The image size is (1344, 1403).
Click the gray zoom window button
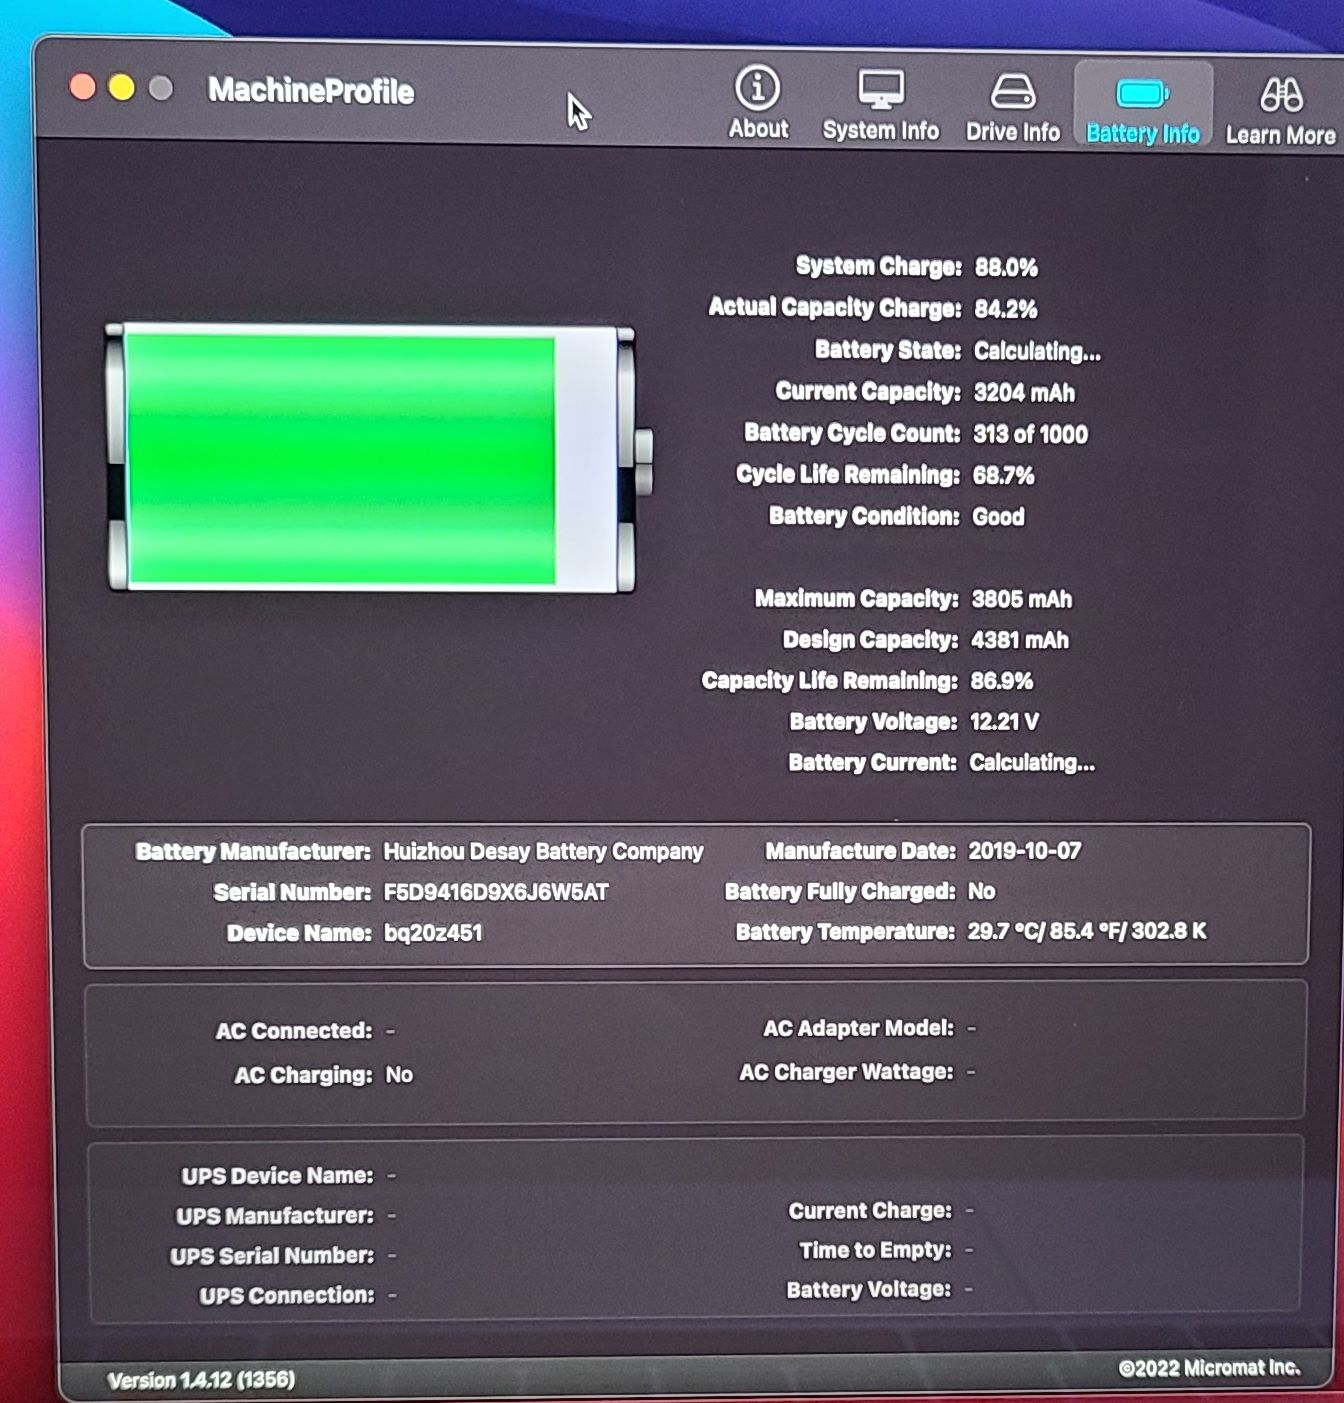161,89
